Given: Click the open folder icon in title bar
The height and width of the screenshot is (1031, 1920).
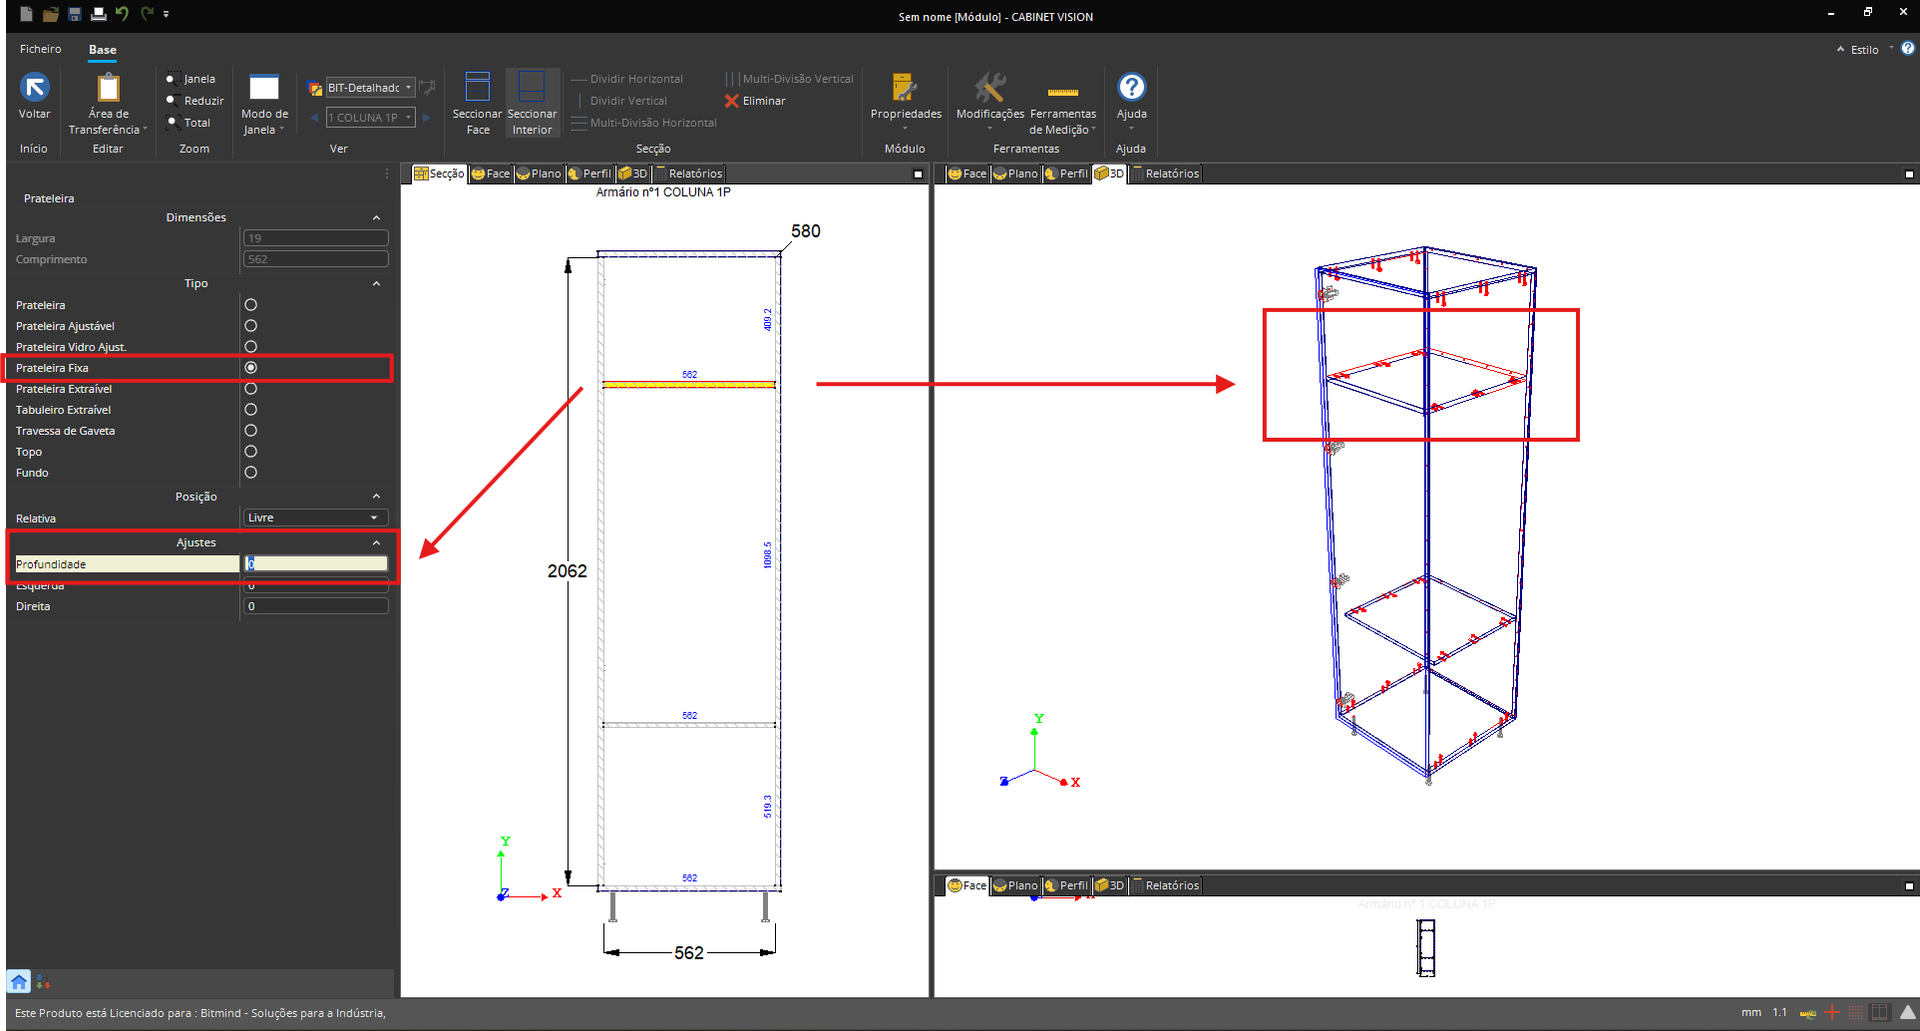Looking at the screenshot, I should click(50, 14).
